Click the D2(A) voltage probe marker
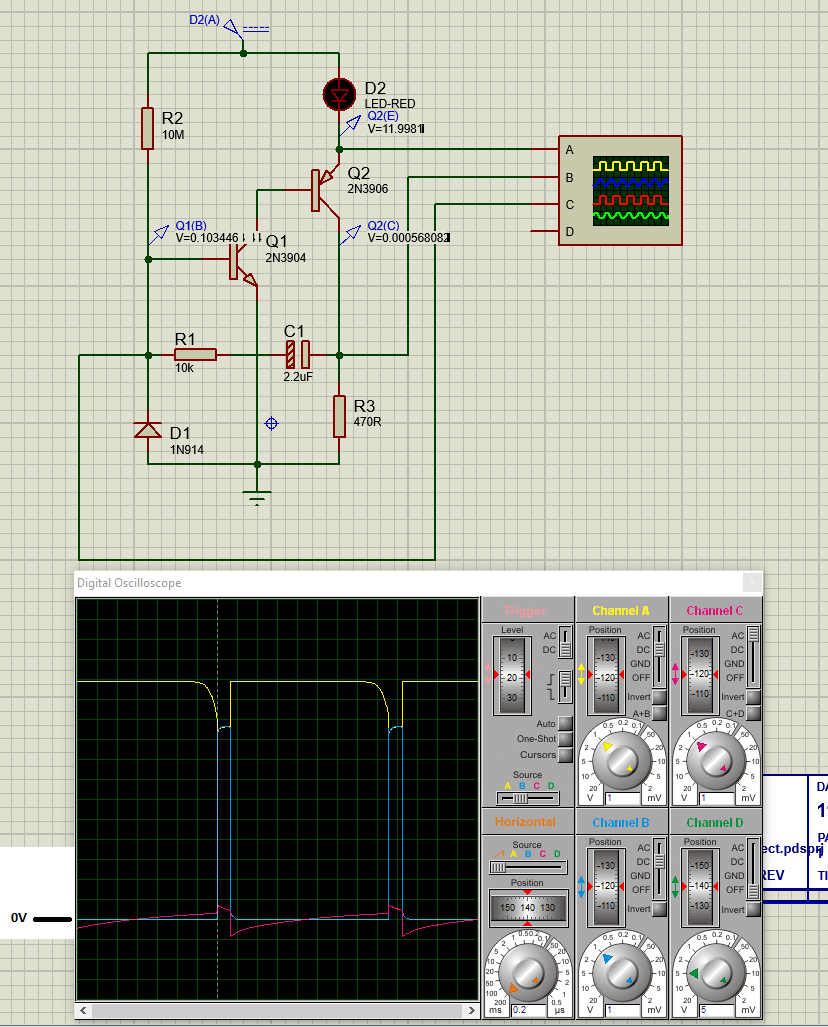The width and height of the screenshot is (828, 1027). coord(235,29)
